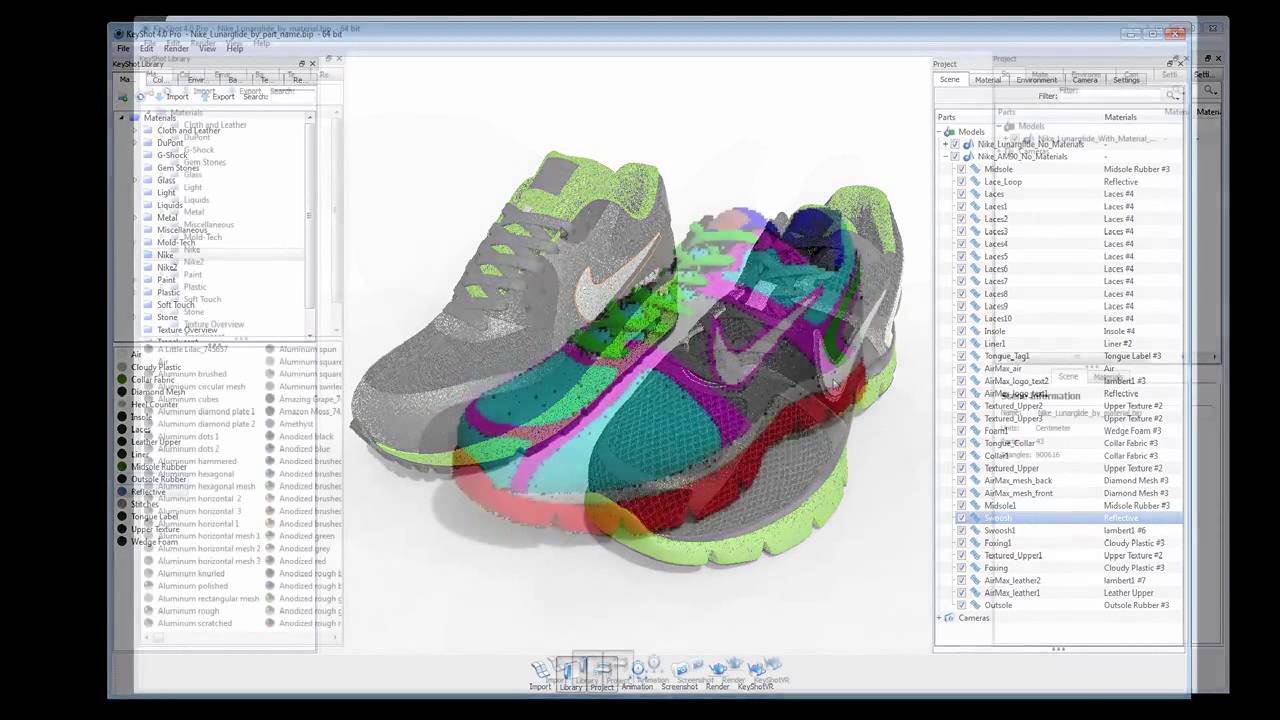This screenshot has height=720, width=1280.
Task: Click the Filter field in Project panel
Action: tap(1112, 96)
